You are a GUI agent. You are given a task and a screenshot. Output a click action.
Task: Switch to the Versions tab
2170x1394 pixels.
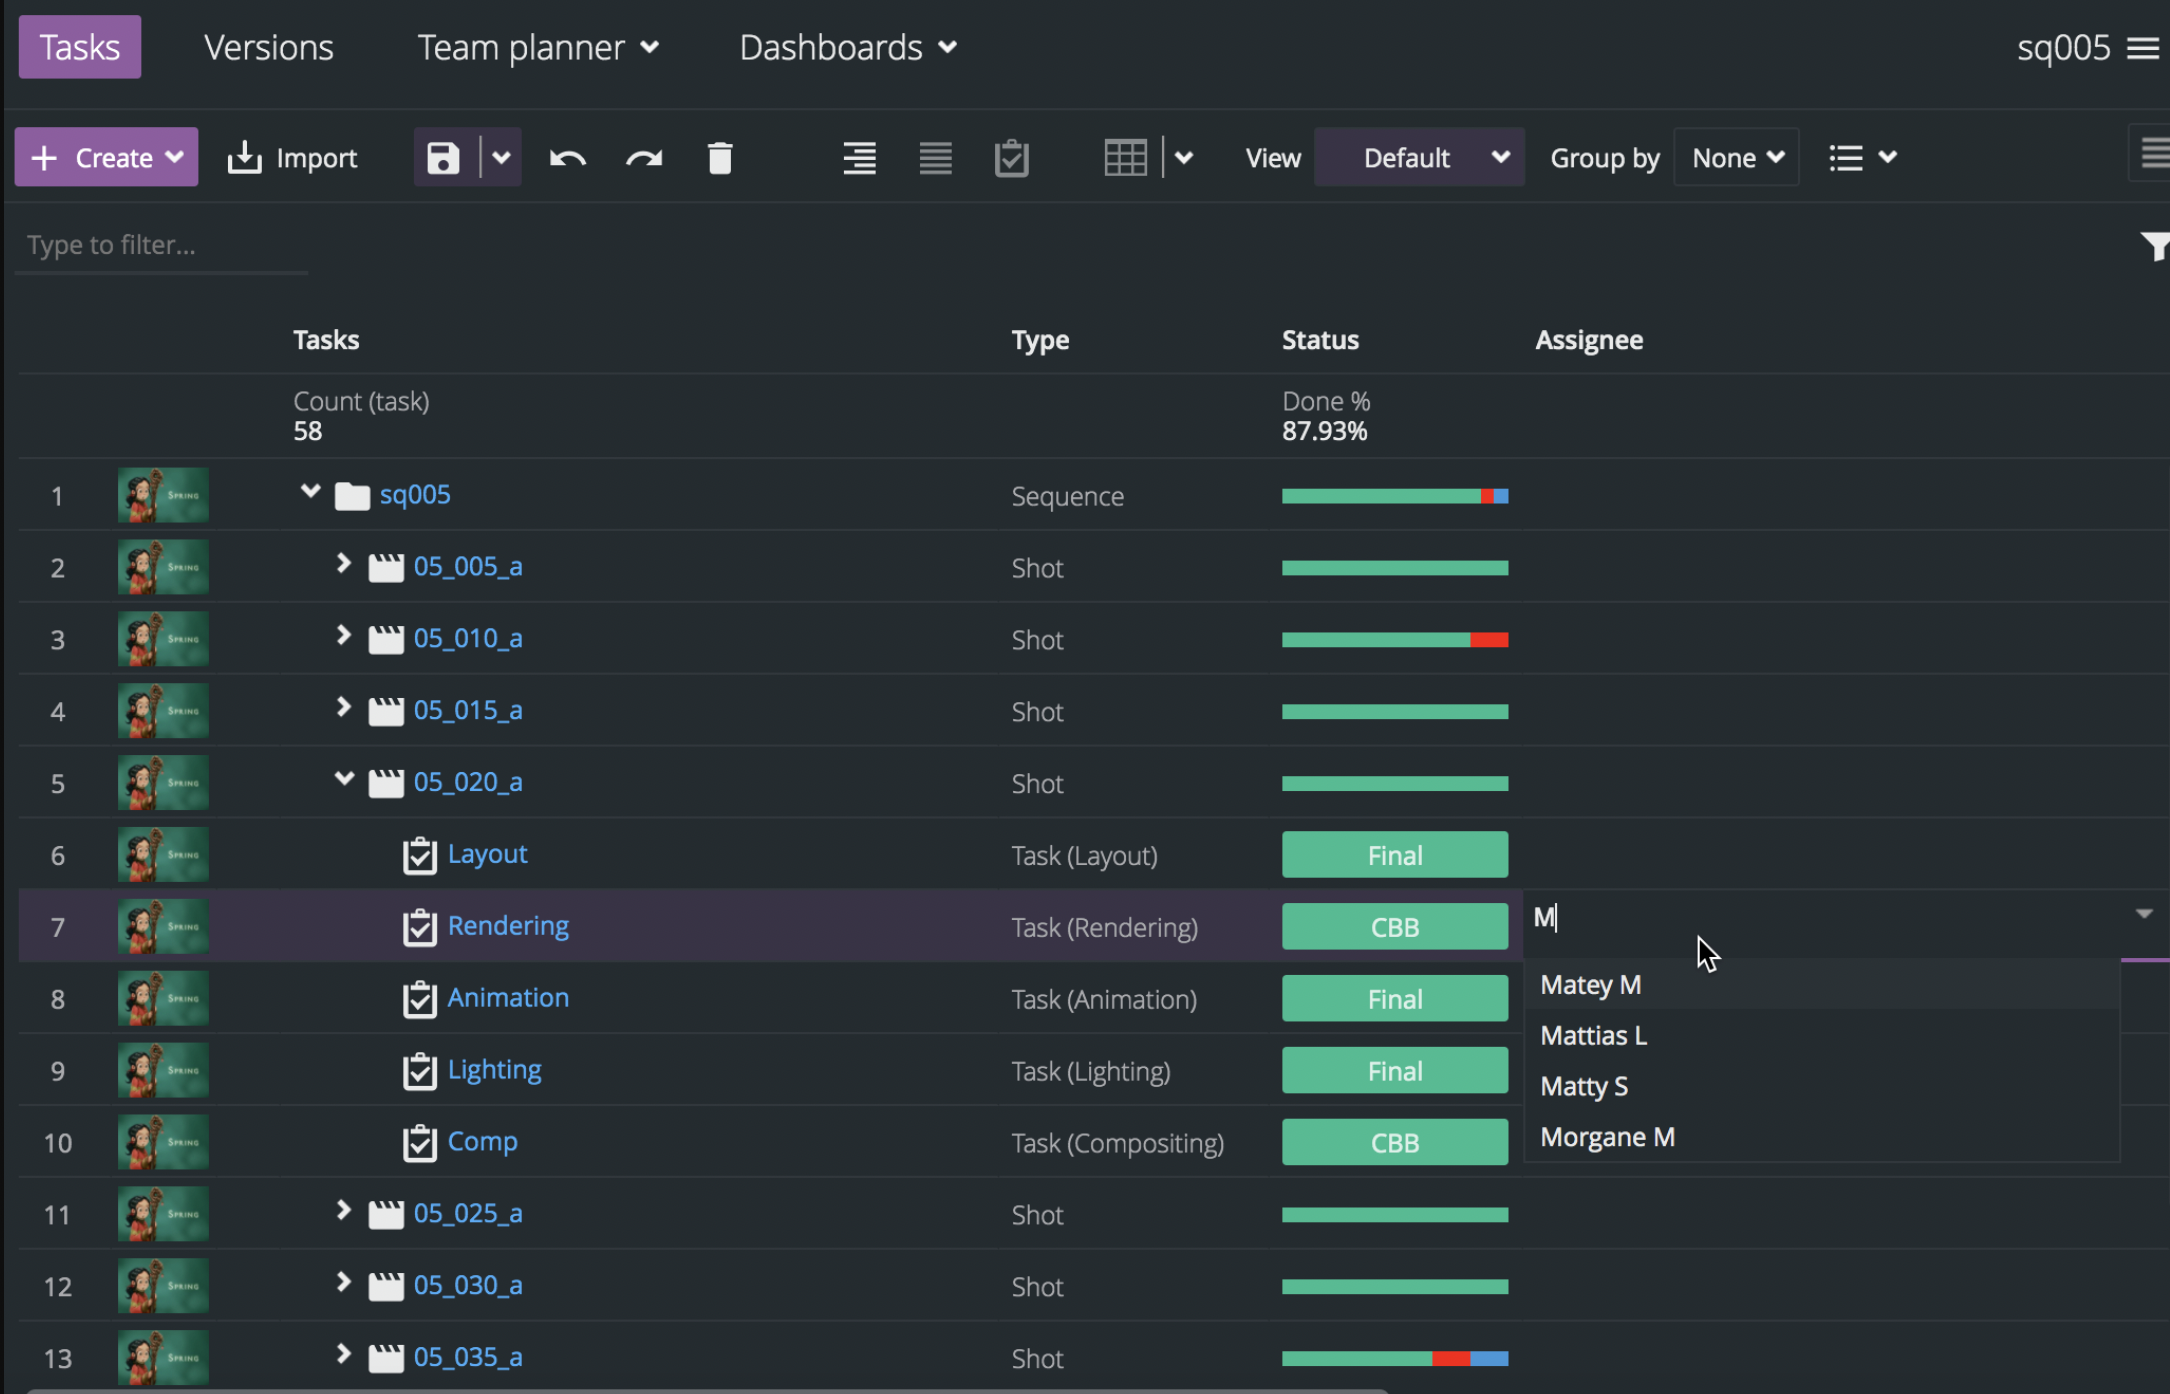[267, 47]
